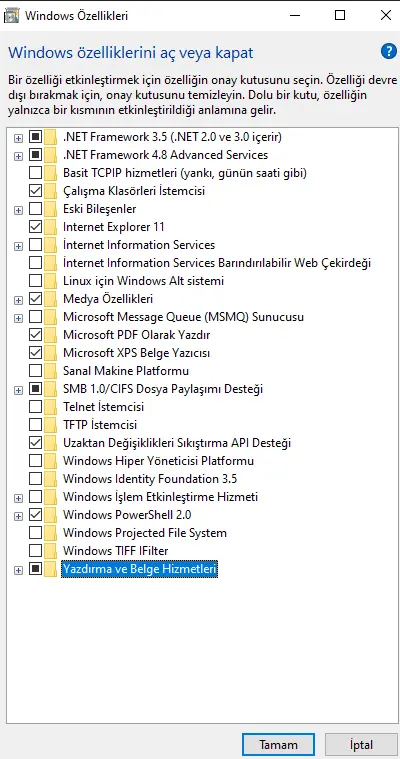Expand Microsoft Message Queue (MSMQ) Sunucusu node
Image resolution: width=400 pixels, height=759 pixels.
[x=18, y=318]
